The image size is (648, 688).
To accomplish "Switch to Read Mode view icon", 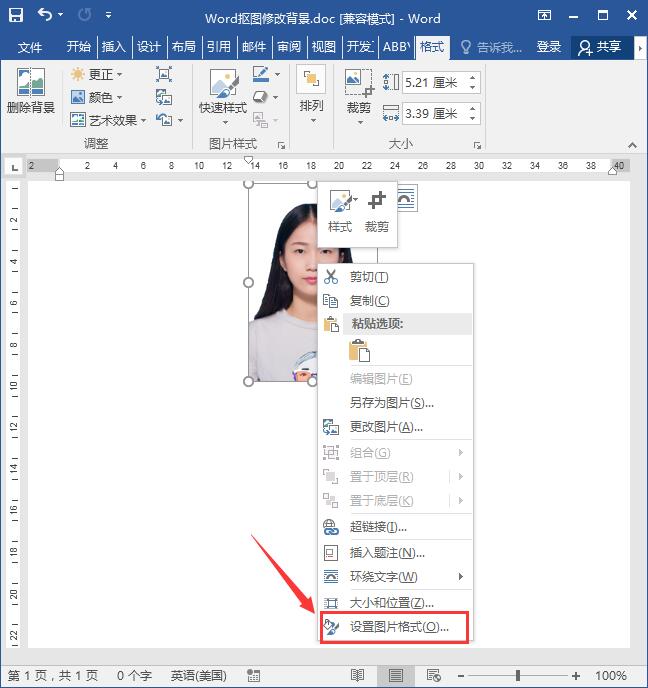I will pos(358,675).
